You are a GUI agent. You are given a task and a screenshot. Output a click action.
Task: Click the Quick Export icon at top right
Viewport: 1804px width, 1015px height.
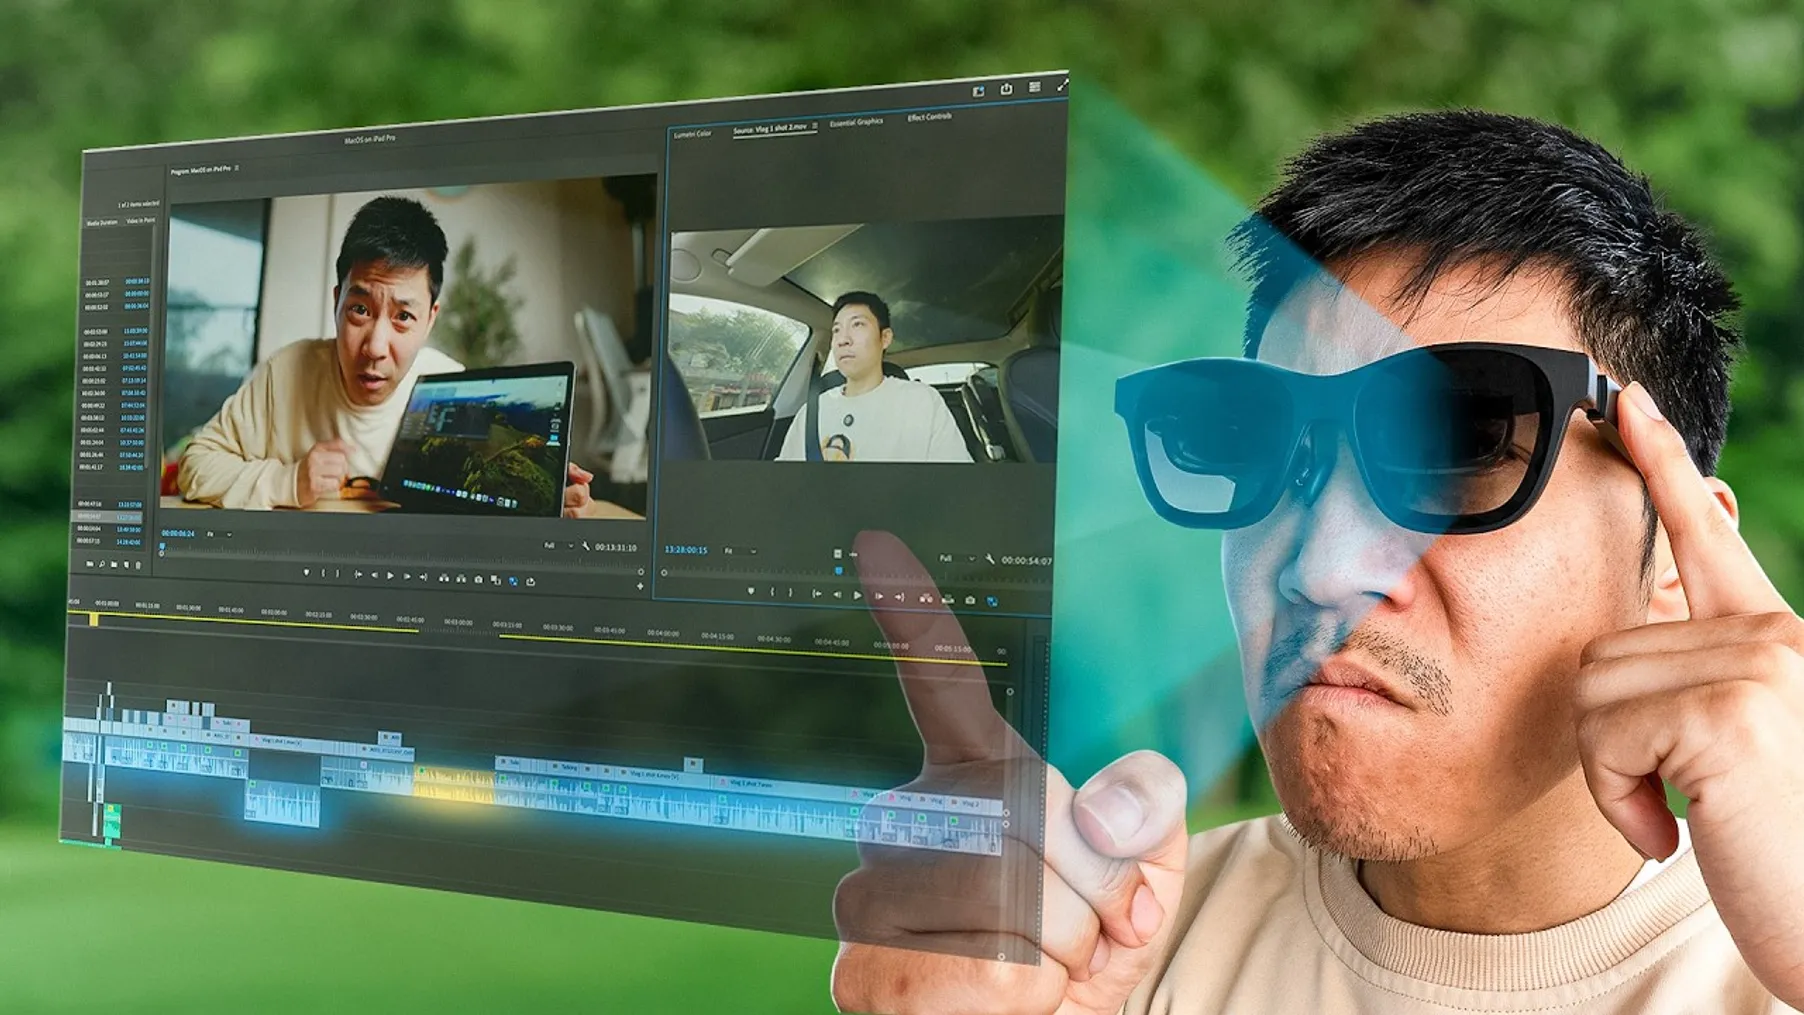click(1007, 88)
